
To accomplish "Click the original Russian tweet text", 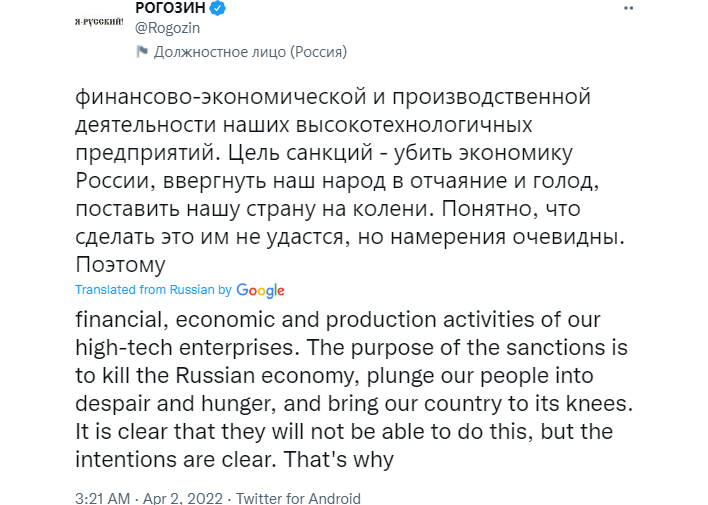I will pos(350,181).
